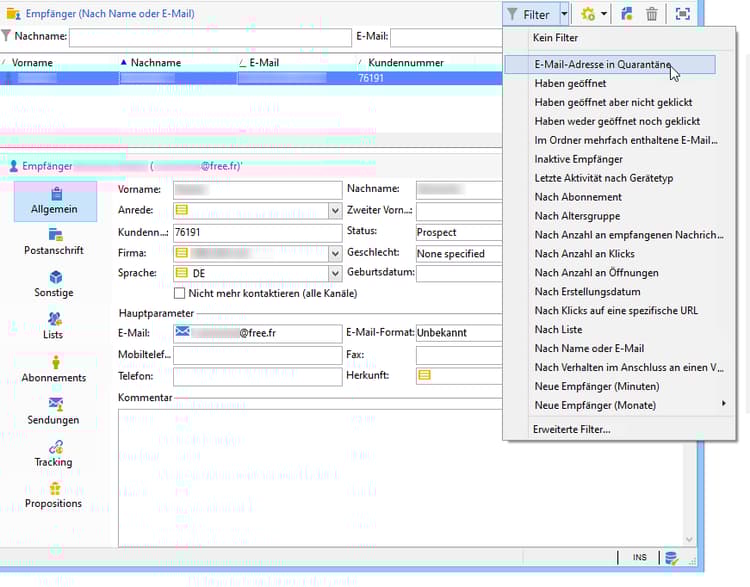This screenshot has height=587, width=750.
Task: Click the fullscreen frame icon in toolbar
Action: point(683,14)
